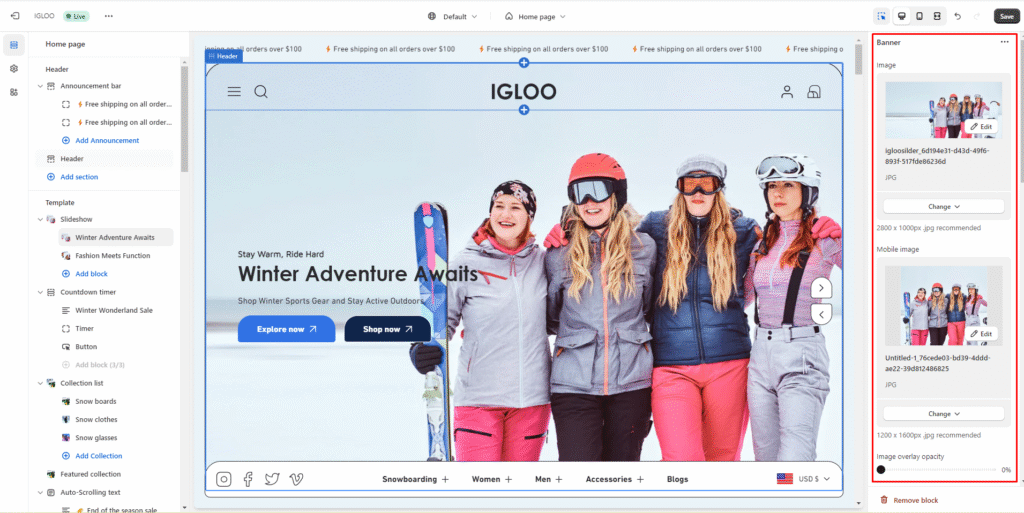The height and width of the screenshot is (513, 1024).
Task: Toggle the inspector selection mode
Action: point(881,16)
